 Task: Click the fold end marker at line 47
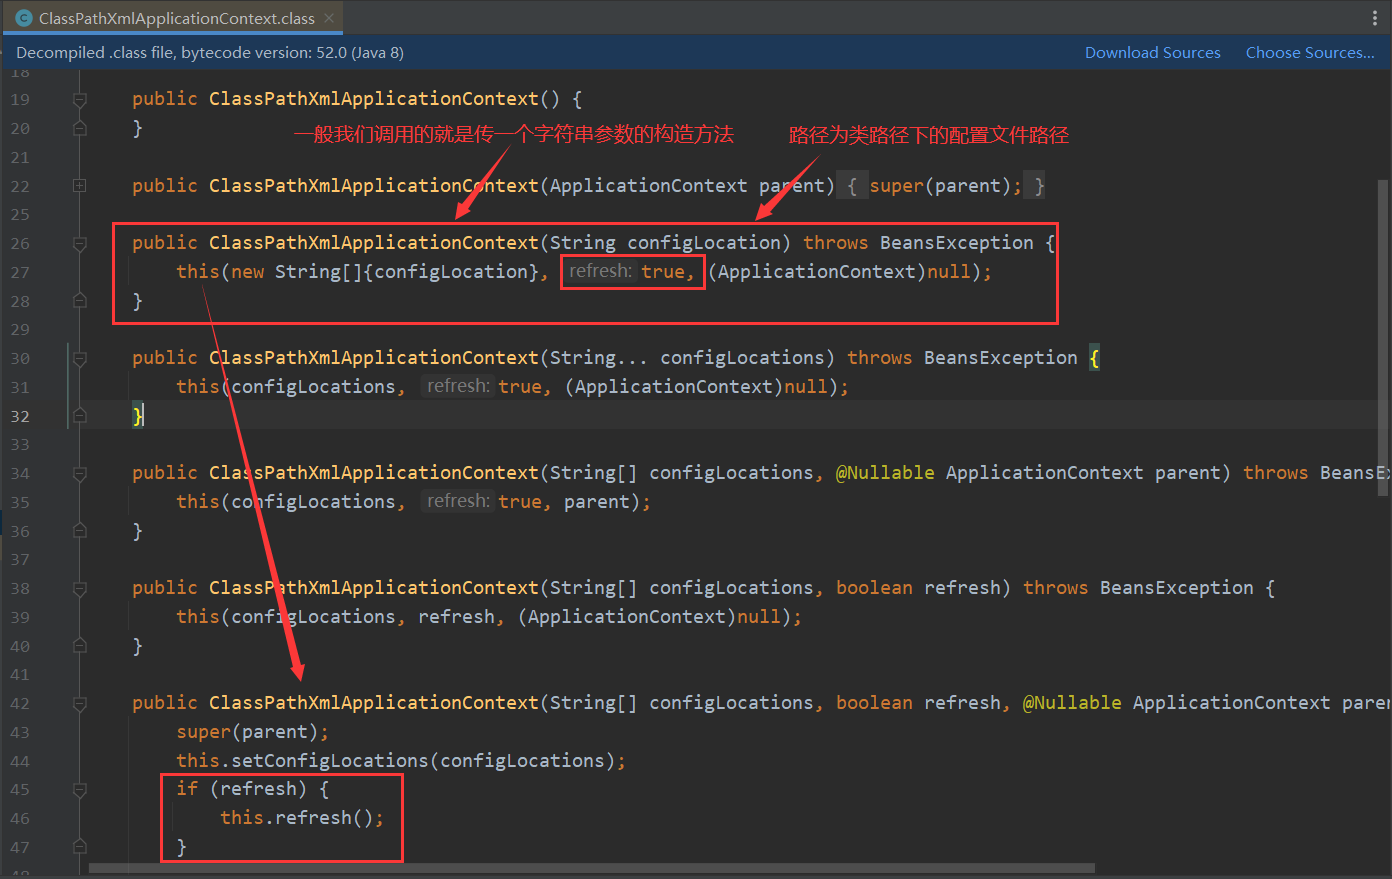(x=80, y=847)
